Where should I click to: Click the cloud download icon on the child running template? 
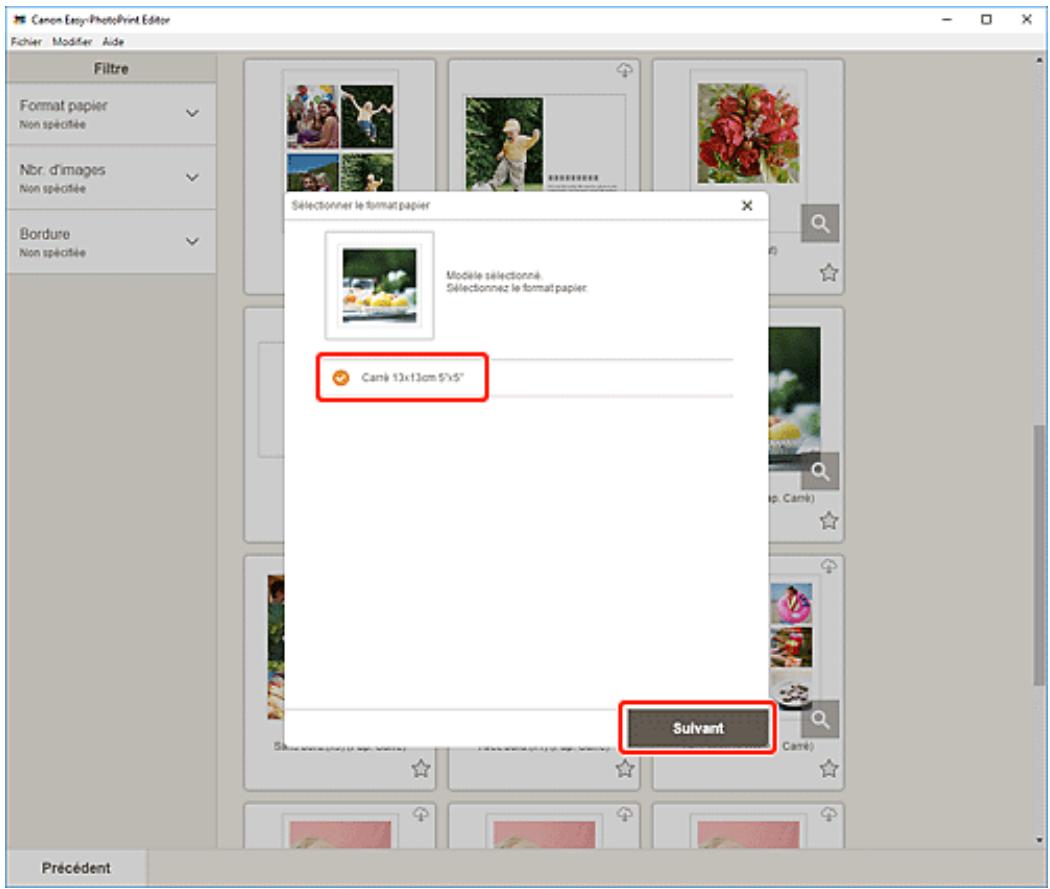coord(624,70)
